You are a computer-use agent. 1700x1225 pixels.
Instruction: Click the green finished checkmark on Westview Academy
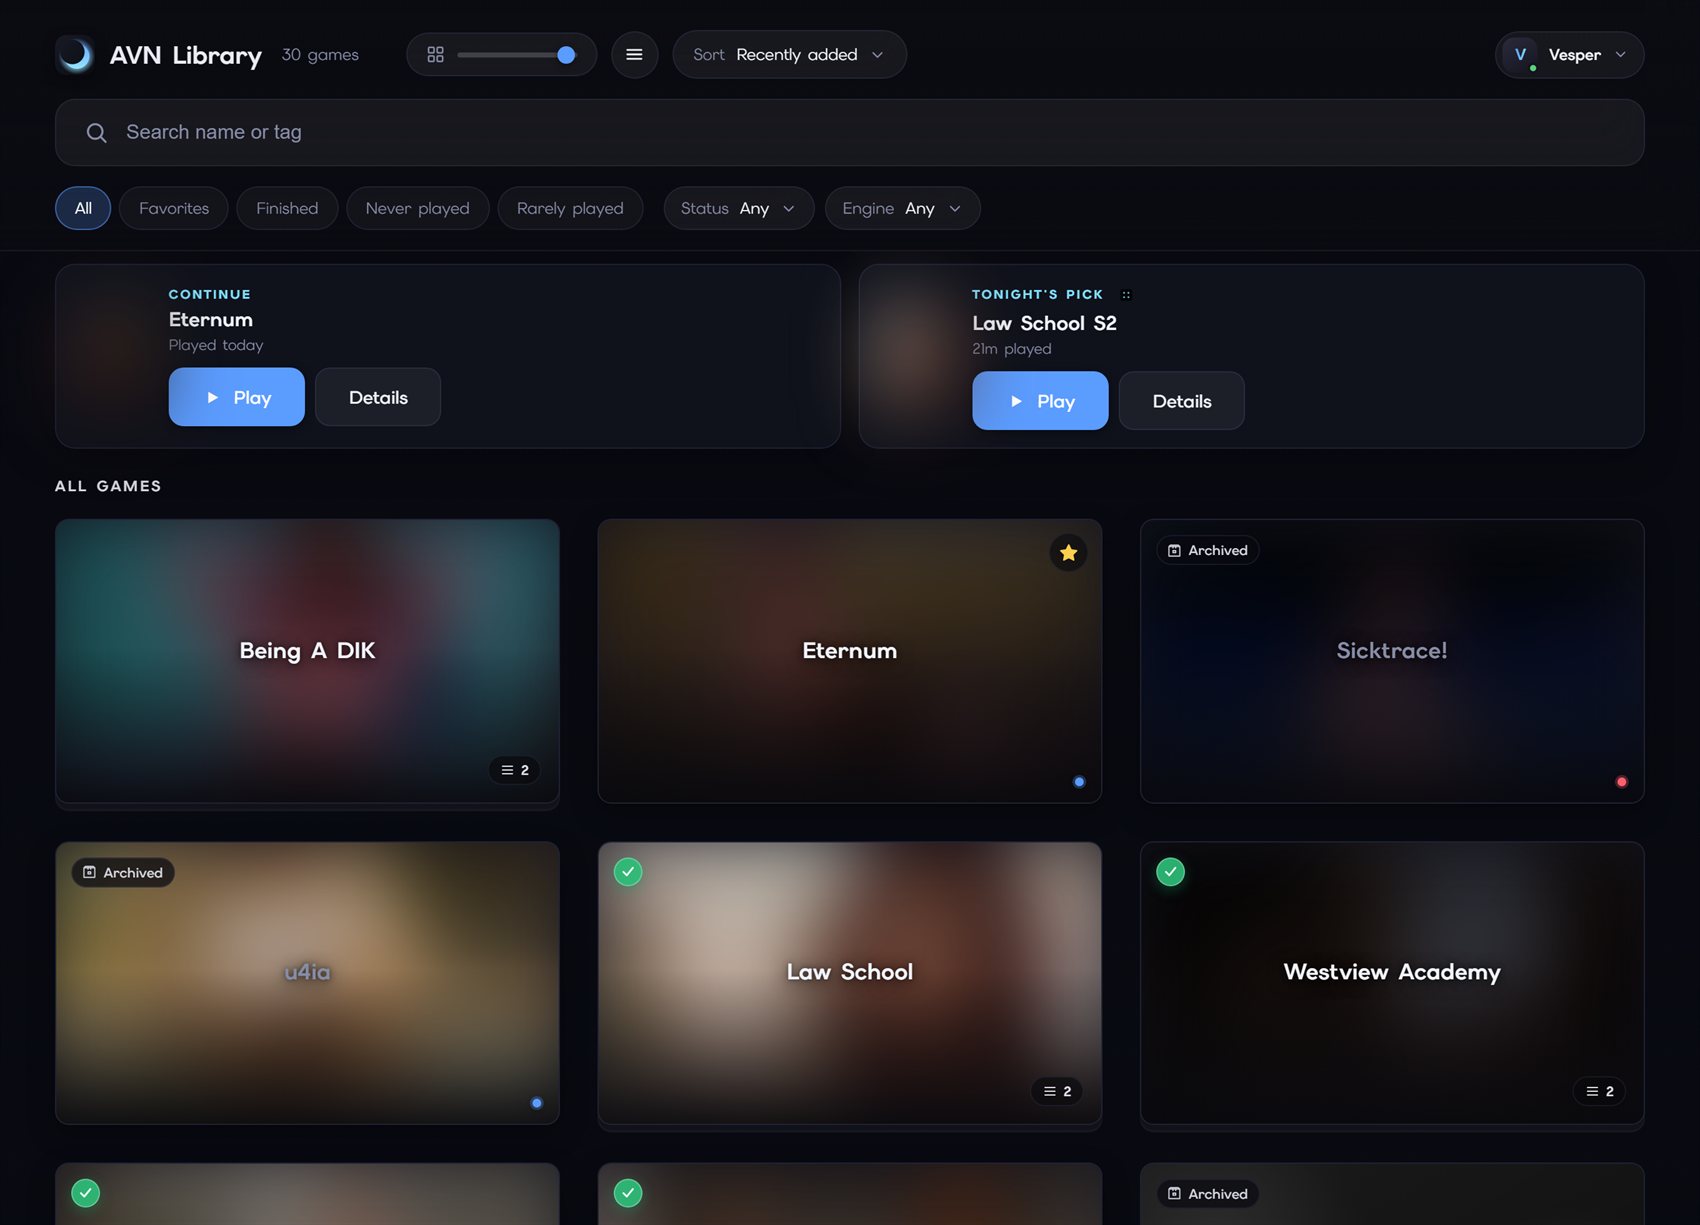pyautogui.click(x=1170, y=872)
